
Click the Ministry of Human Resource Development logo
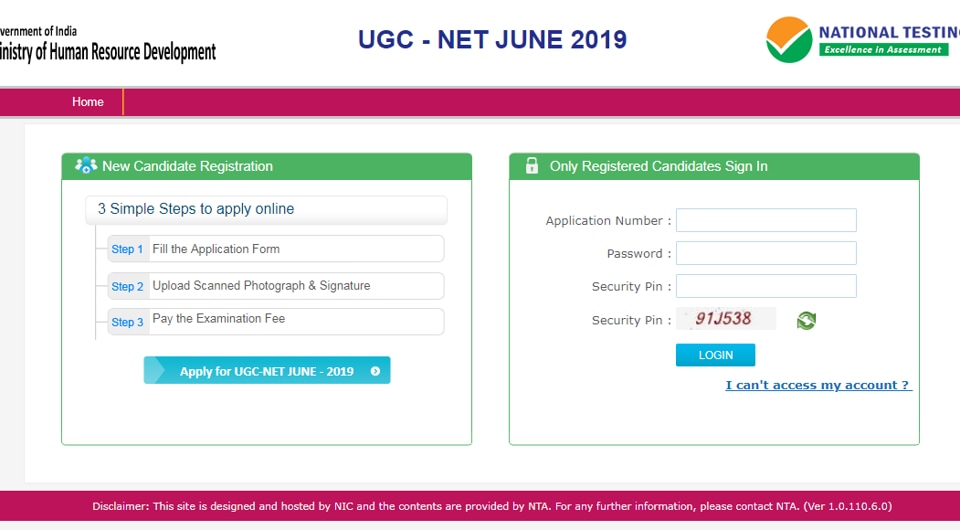[x=108, y=43]
